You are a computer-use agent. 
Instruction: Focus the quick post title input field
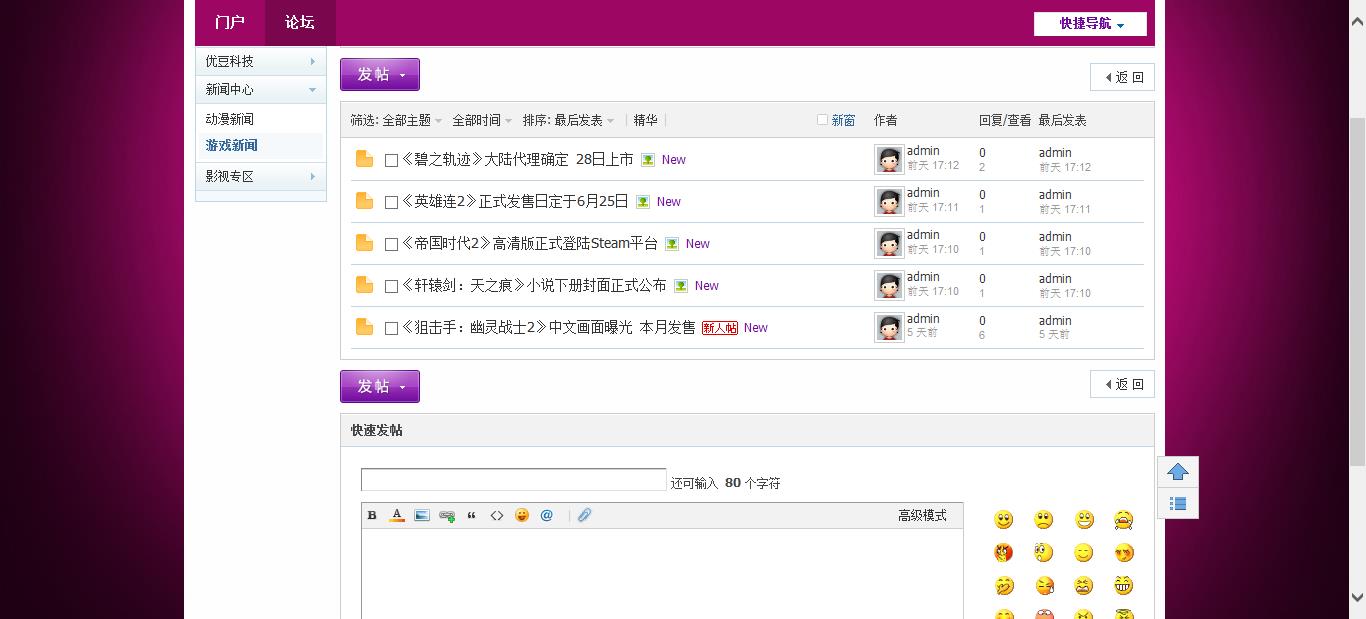click(x=513, y=480)
